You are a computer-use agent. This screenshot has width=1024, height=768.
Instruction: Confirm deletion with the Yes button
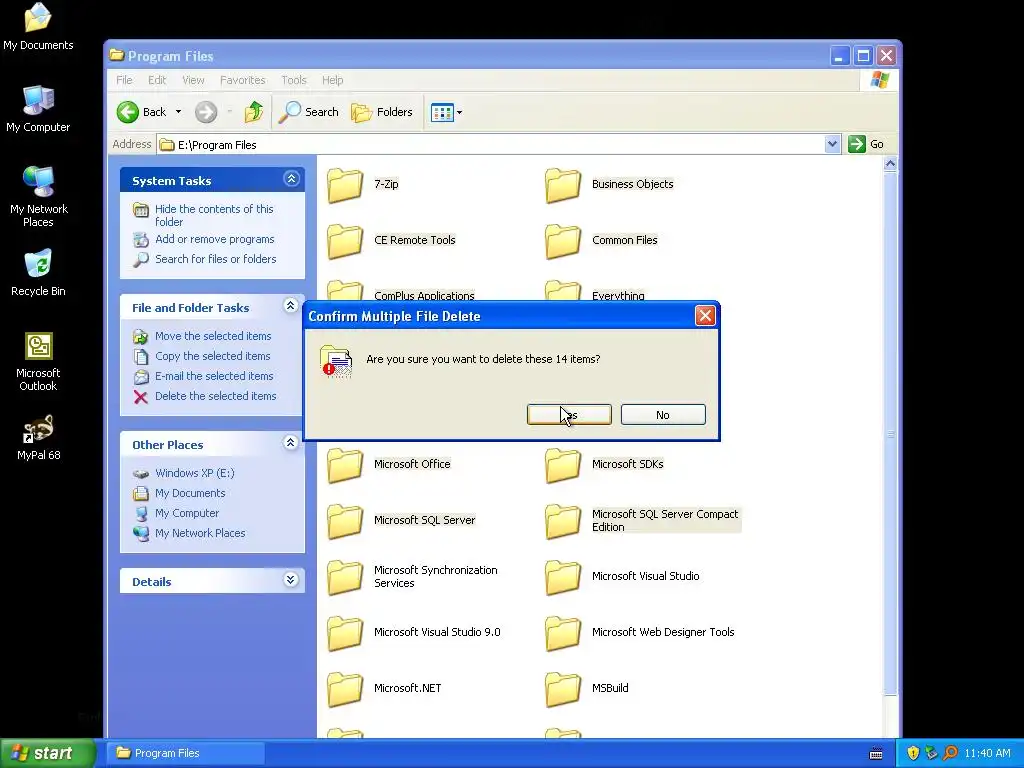[x=569, y=415]
